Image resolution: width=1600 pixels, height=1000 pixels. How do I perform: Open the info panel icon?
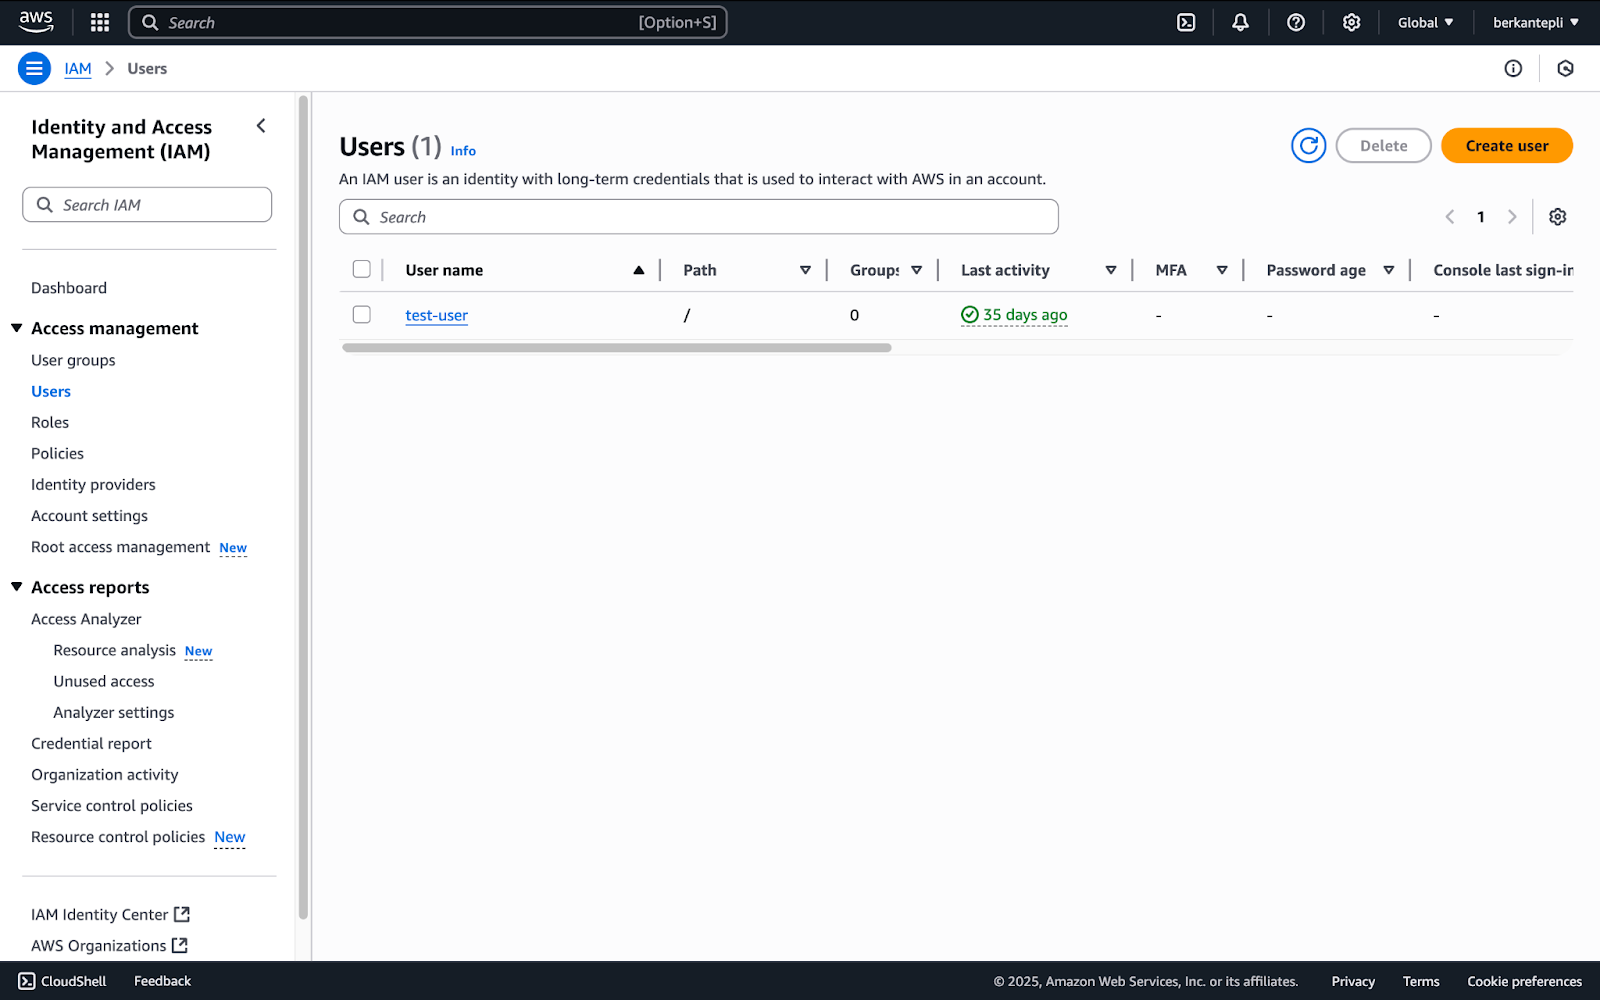[x=1513, y=68]
